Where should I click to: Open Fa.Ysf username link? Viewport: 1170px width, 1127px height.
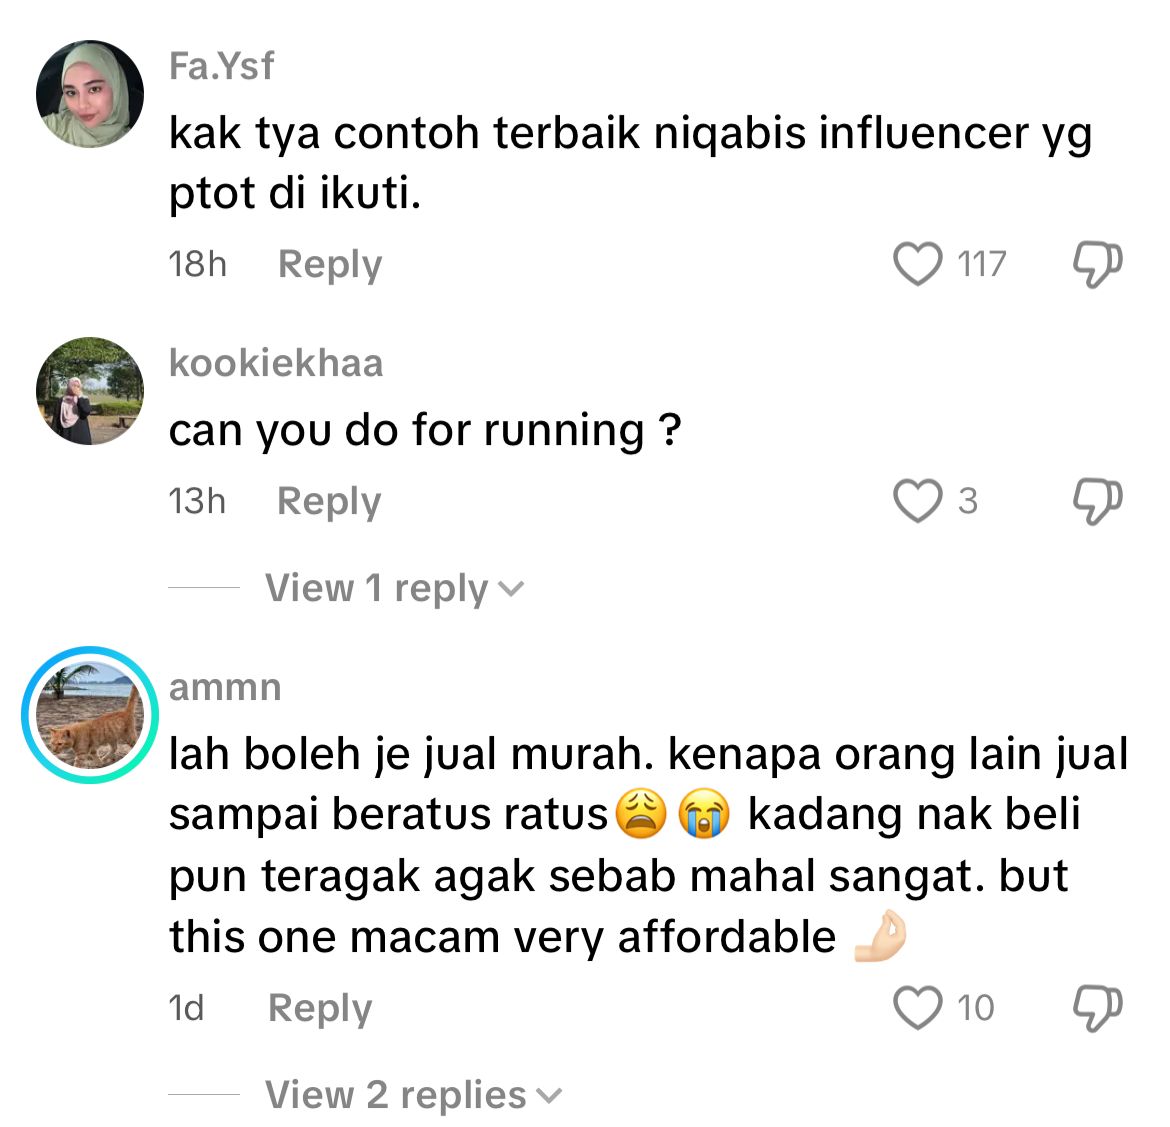tap(222, 66)
